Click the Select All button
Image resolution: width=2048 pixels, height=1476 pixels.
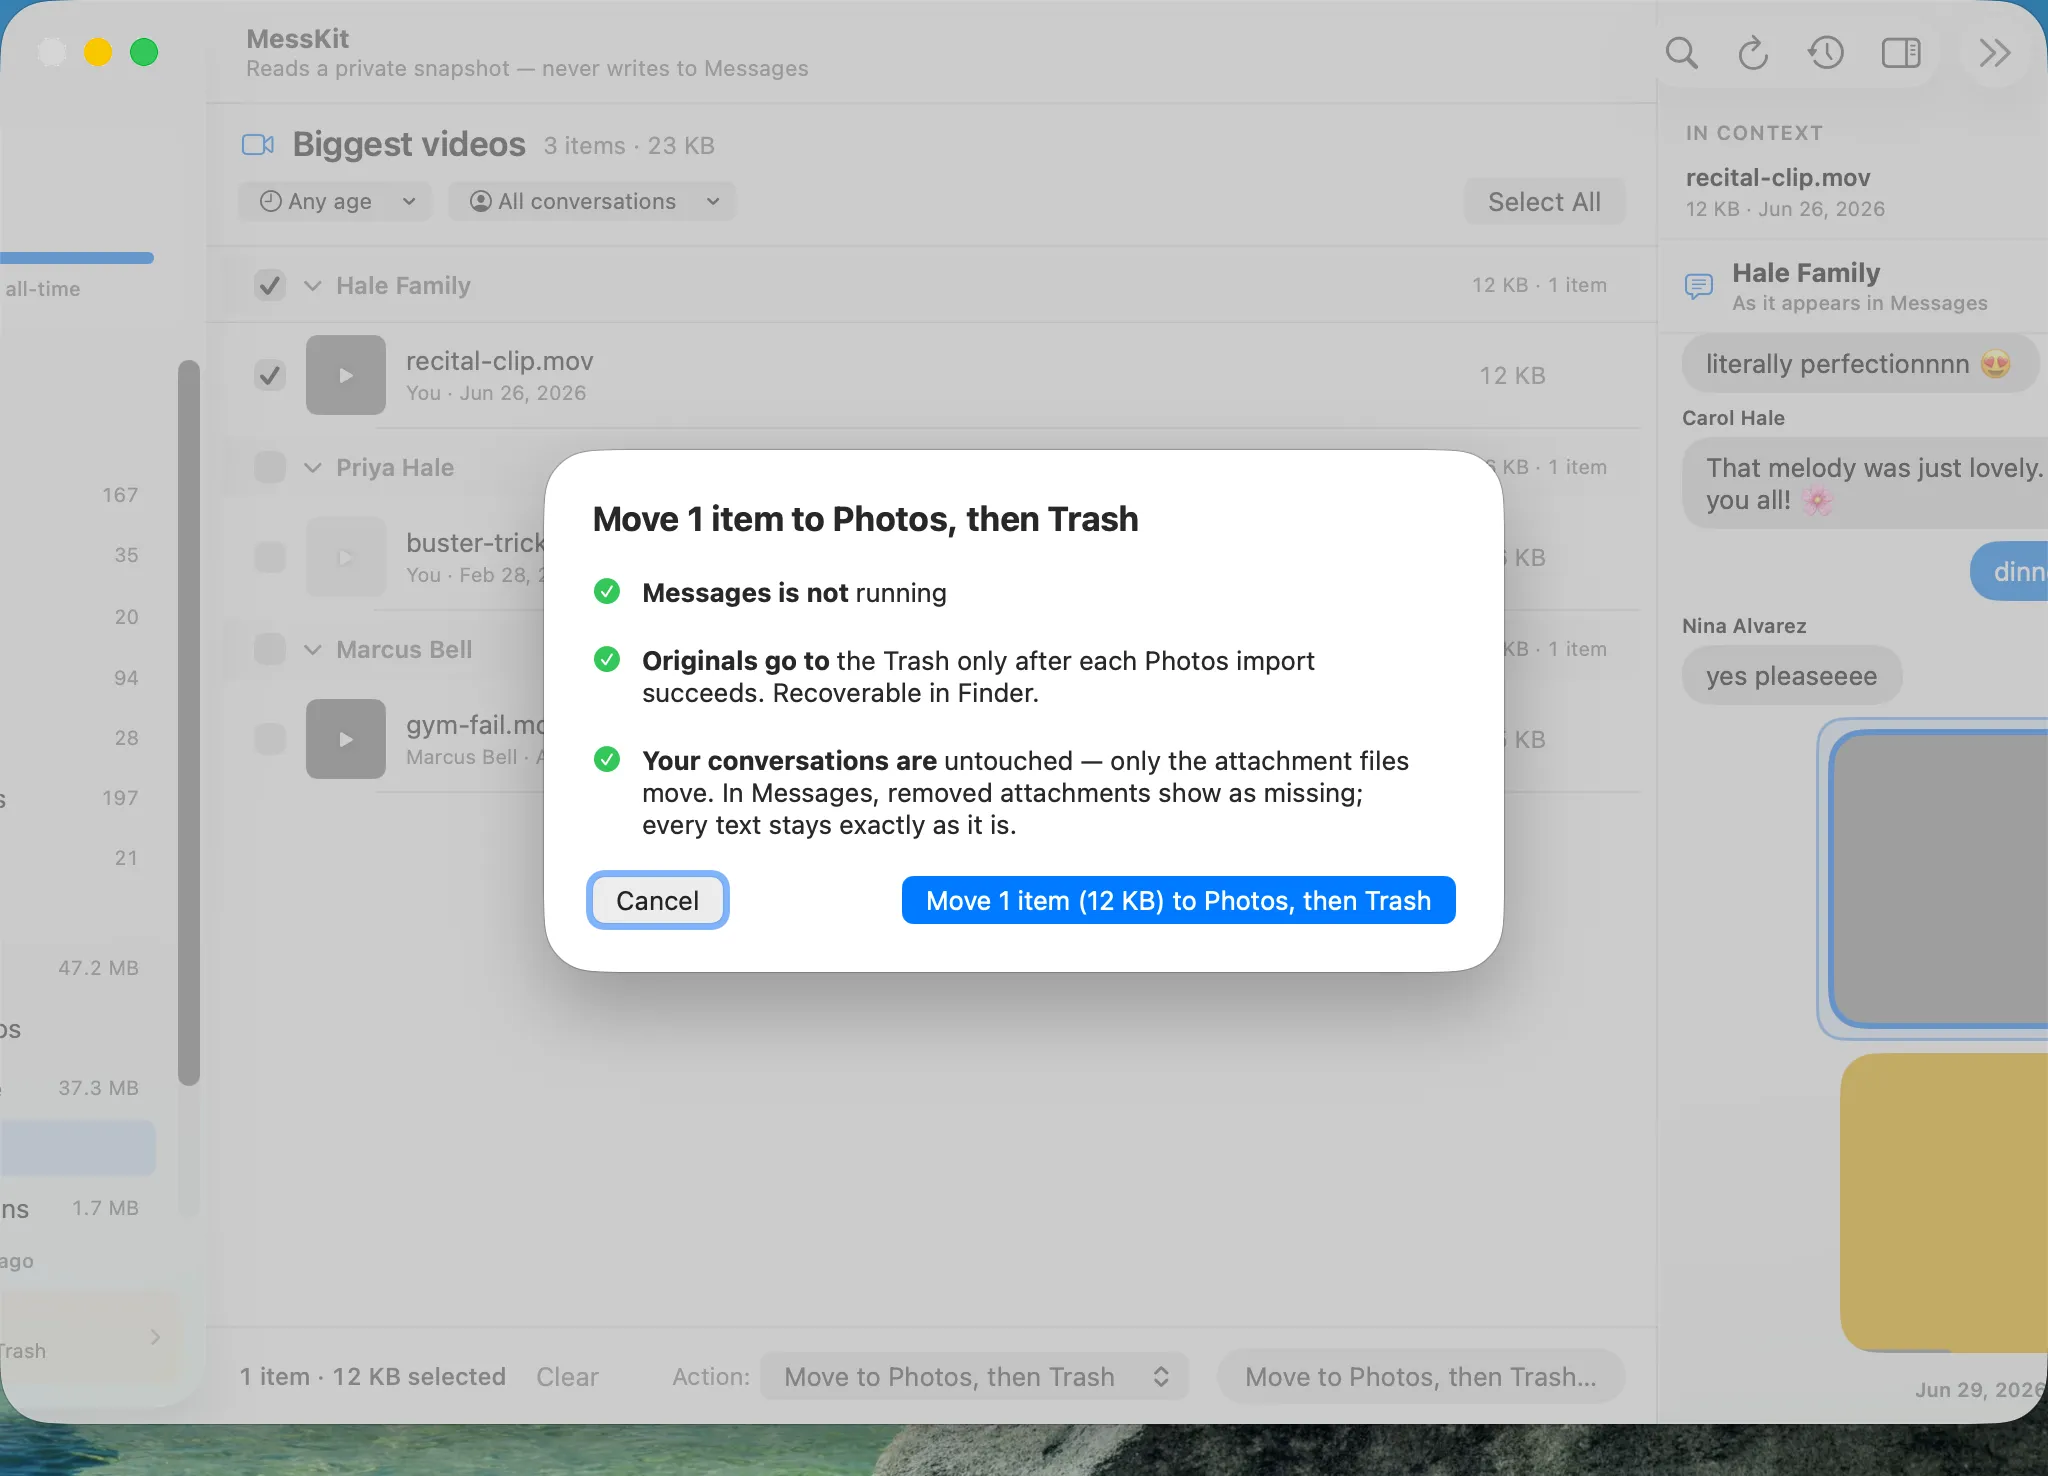point(1545,202)
